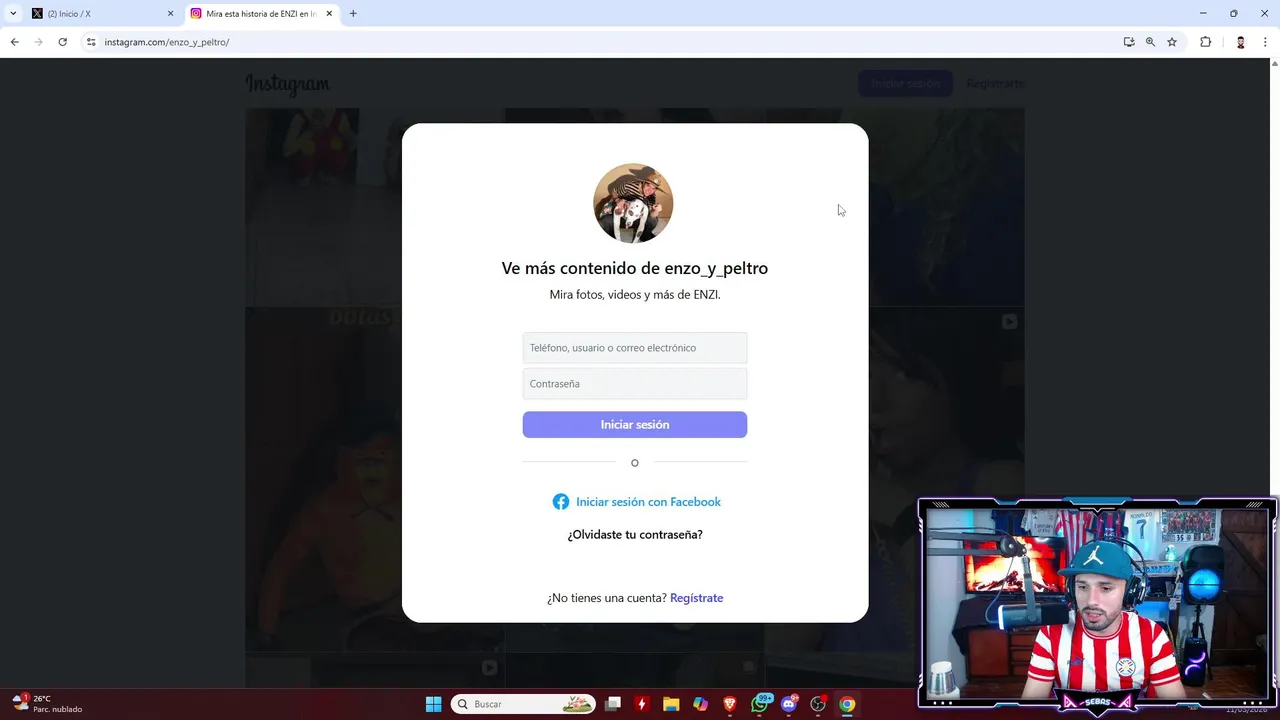Focus the Contraseña password field

pos(635,384)
